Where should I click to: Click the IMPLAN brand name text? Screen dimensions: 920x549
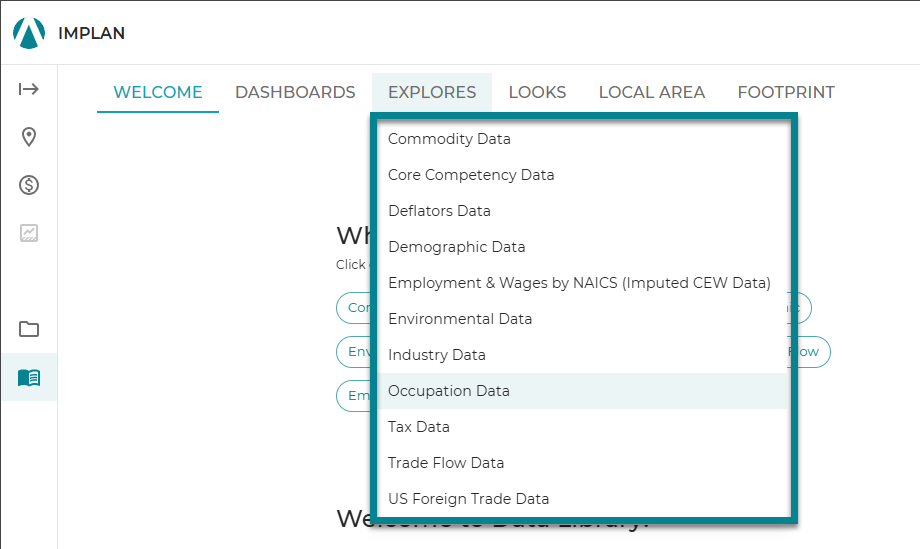(x=92, y=33)
